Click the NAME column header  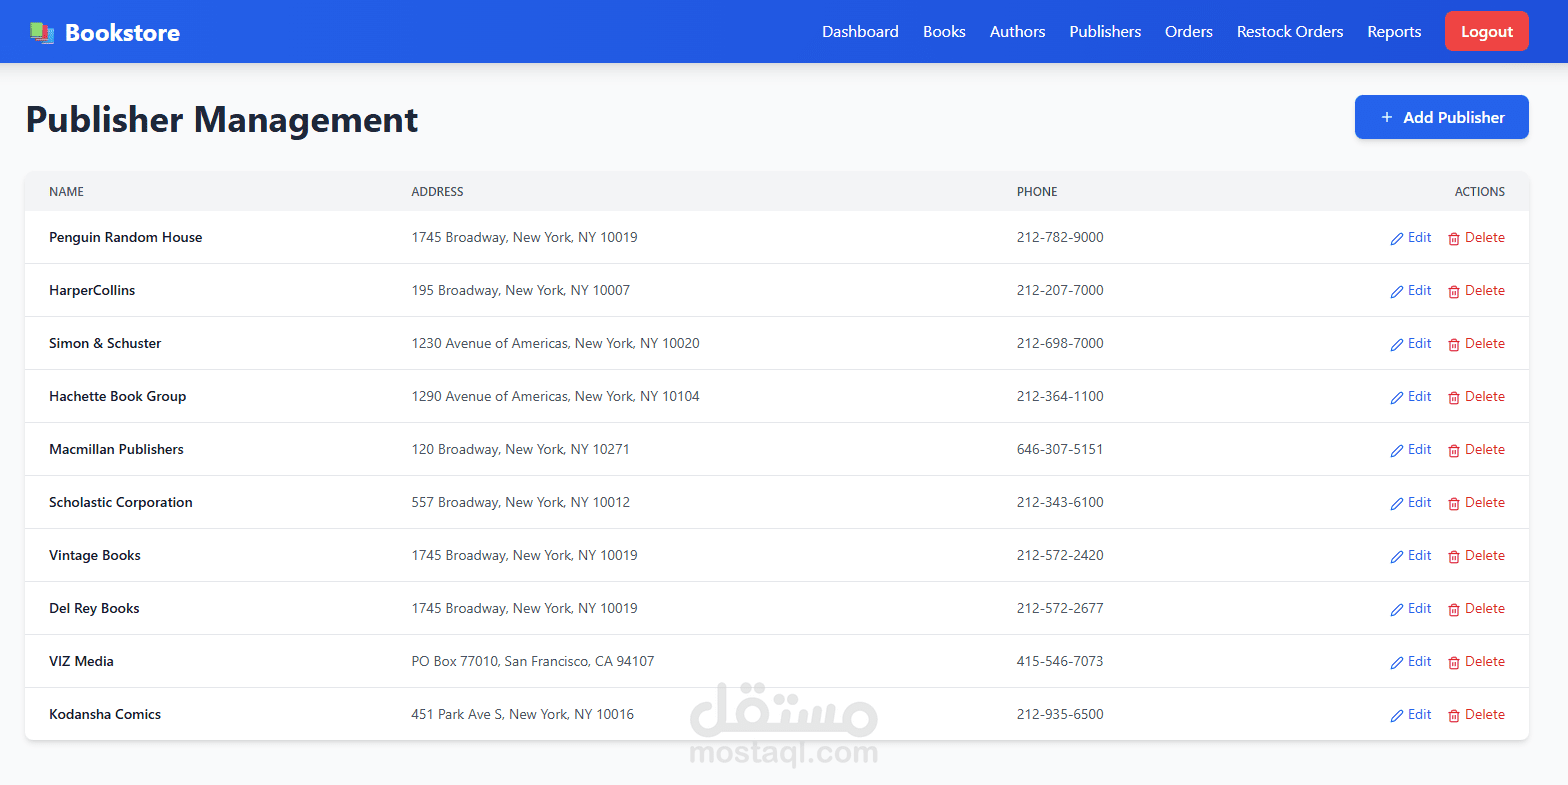[66, 191]
